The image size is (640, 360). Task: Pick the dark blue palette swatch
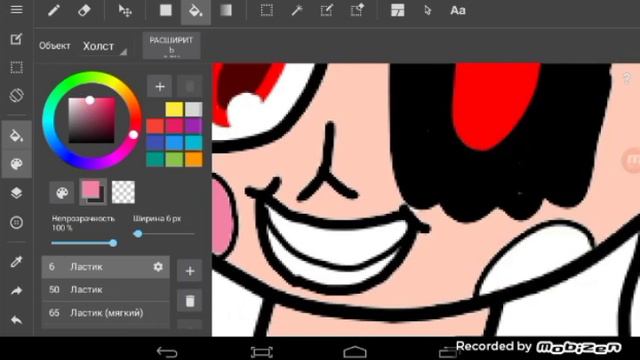point(155,142)
